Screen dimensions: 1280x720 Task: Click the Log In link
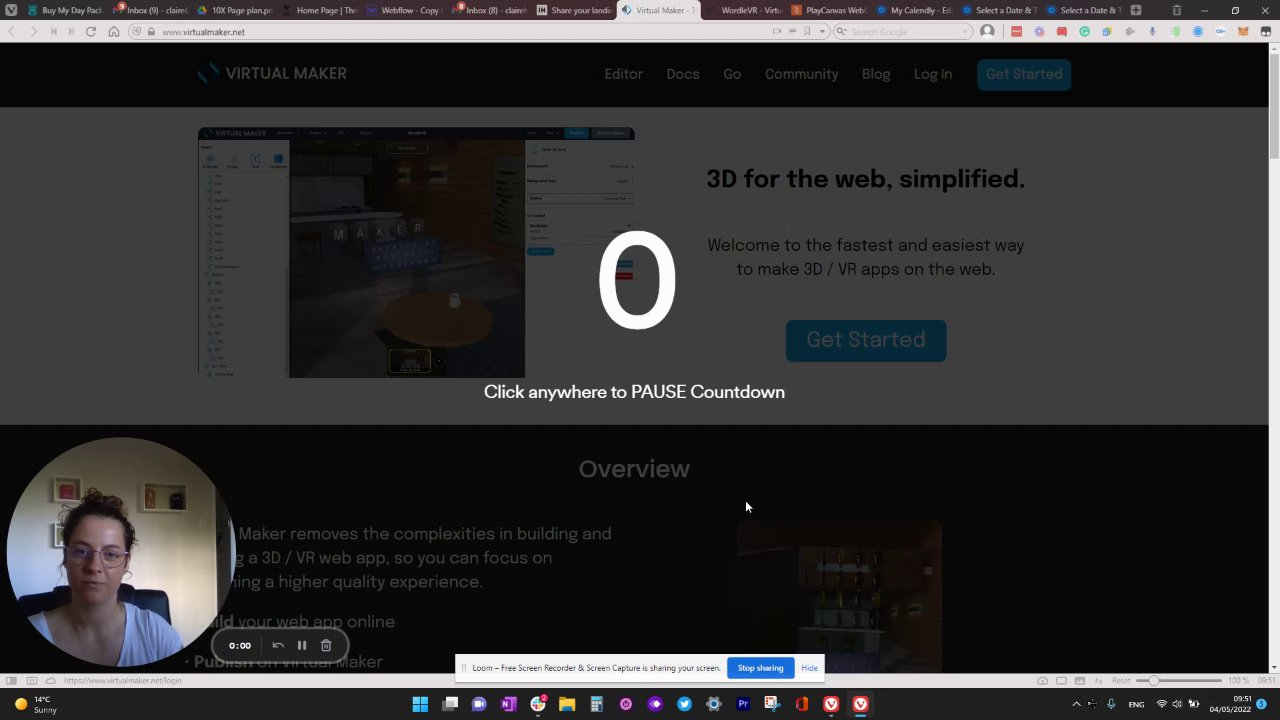932,74
